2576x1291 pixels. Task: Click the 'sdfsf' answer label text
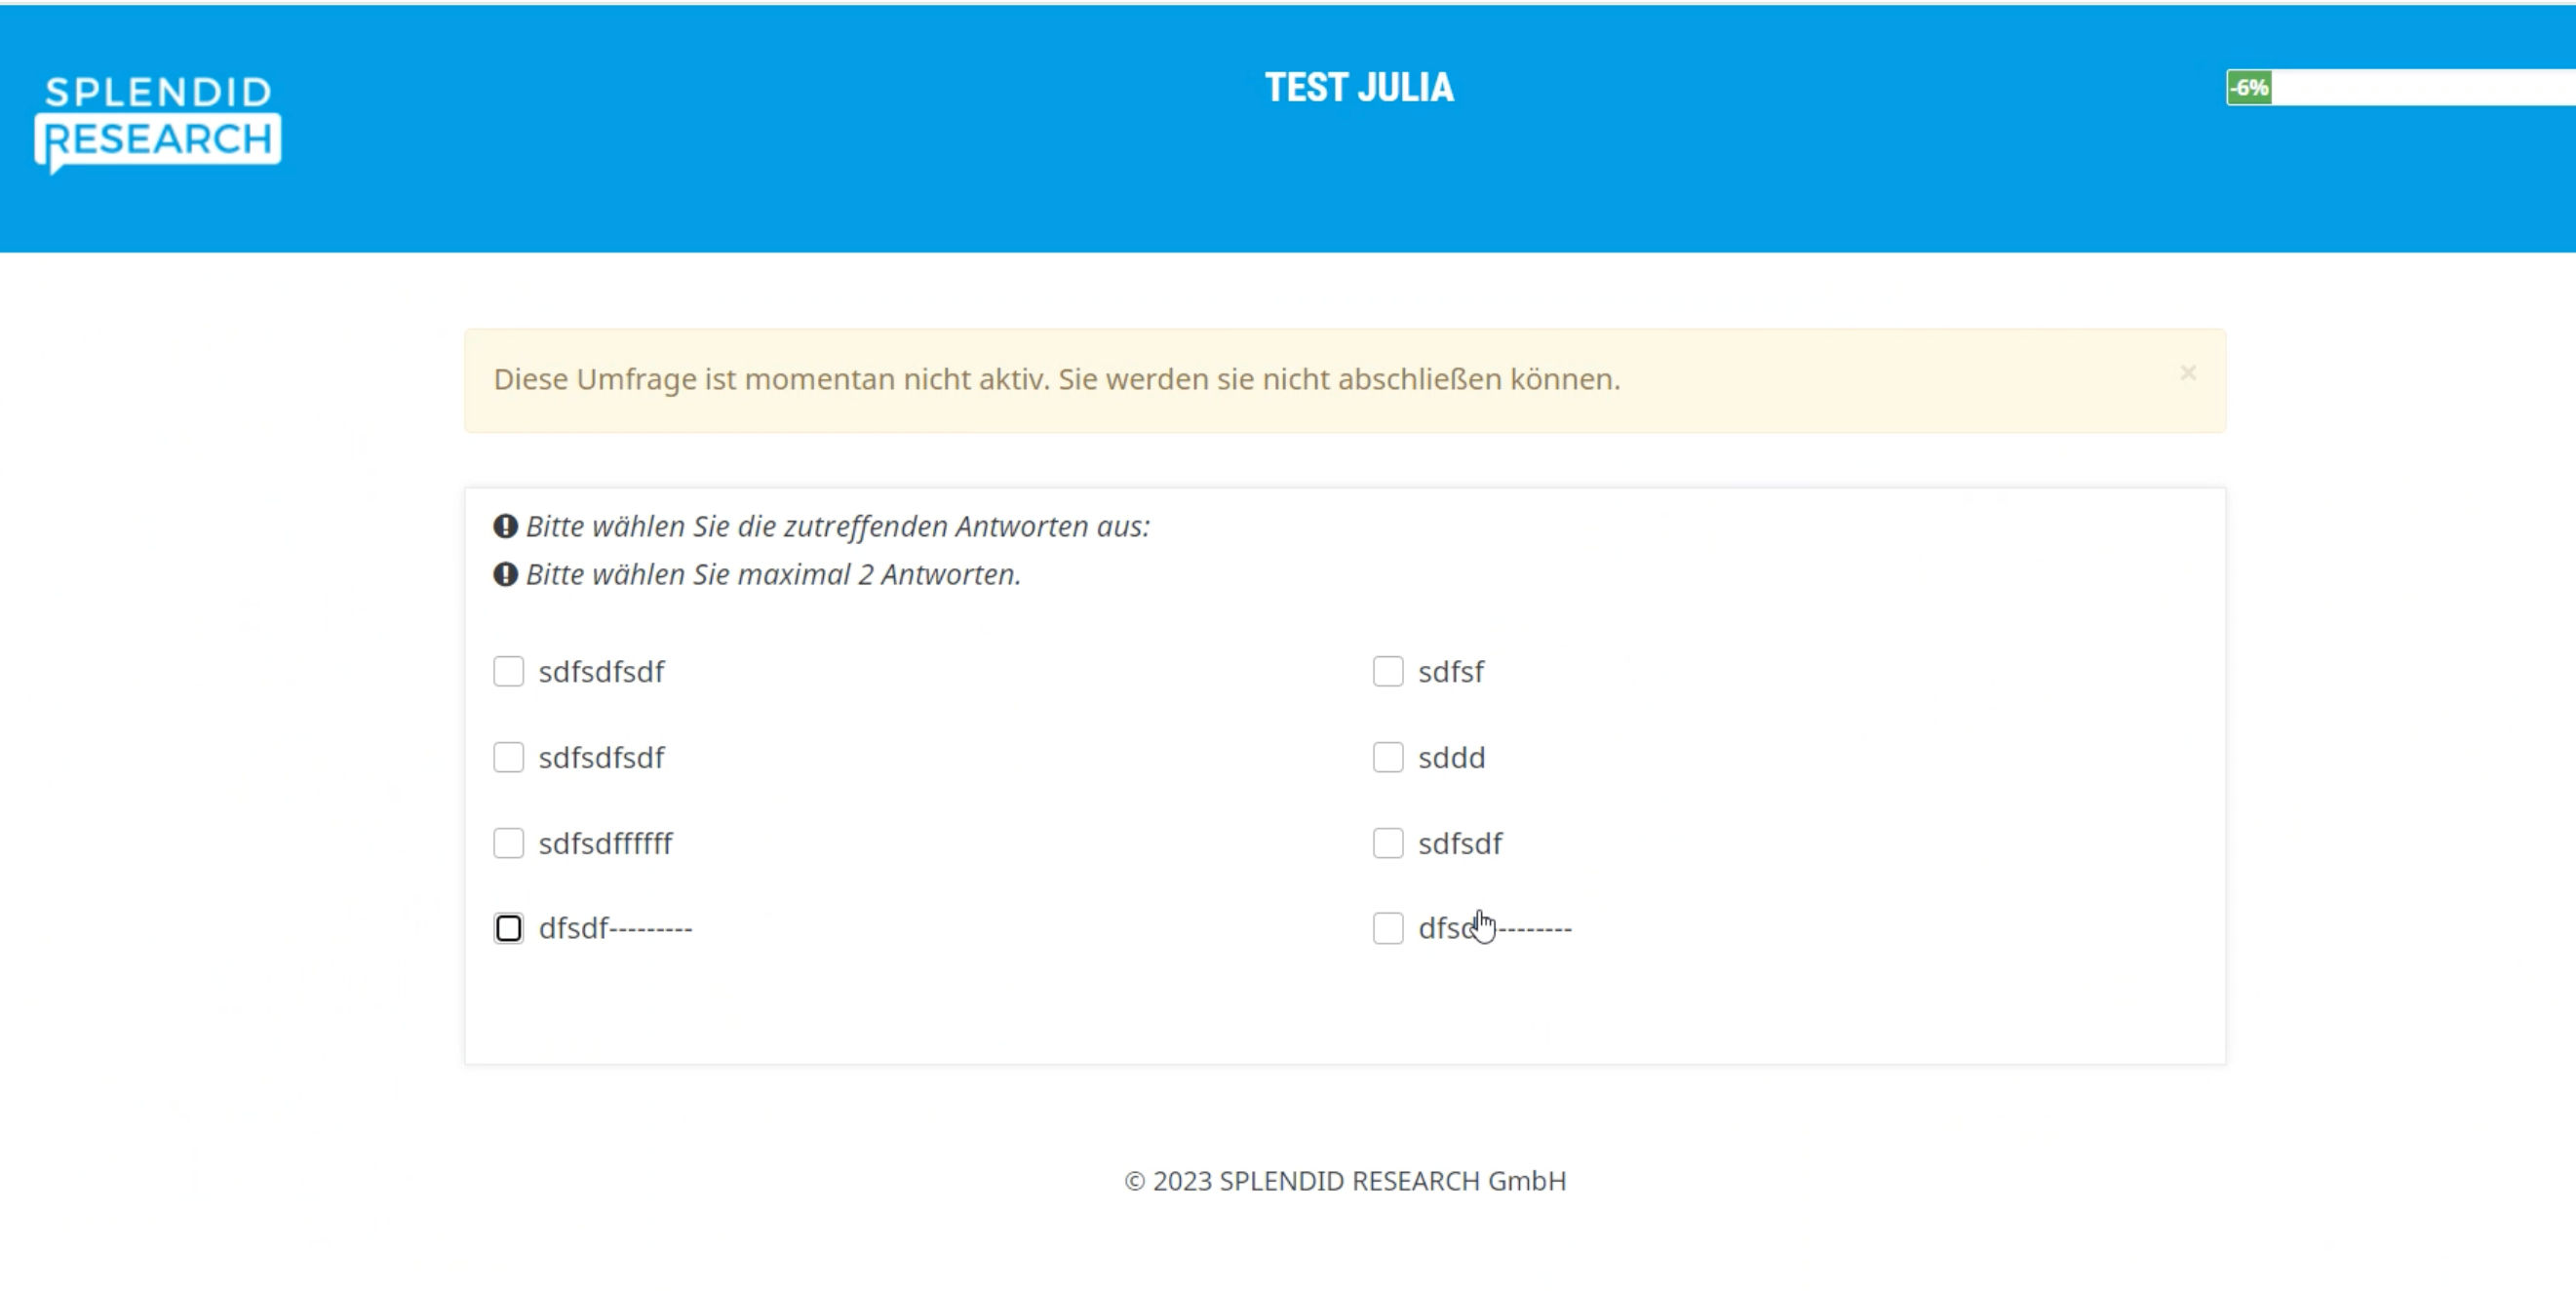coord(1451,671)
